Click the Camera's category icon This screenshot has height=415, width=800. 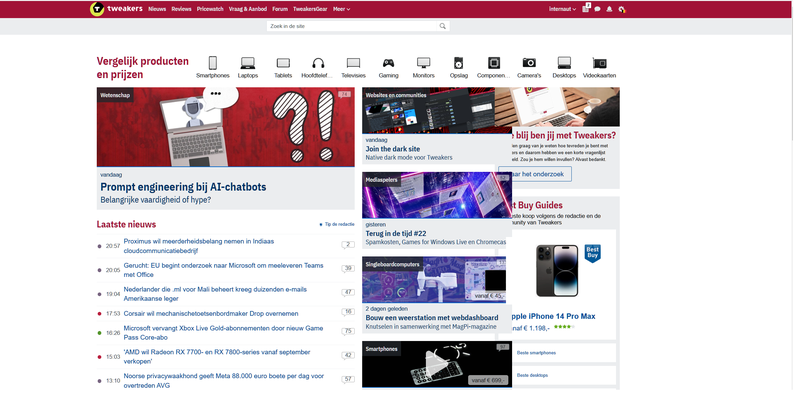point(529,63)
